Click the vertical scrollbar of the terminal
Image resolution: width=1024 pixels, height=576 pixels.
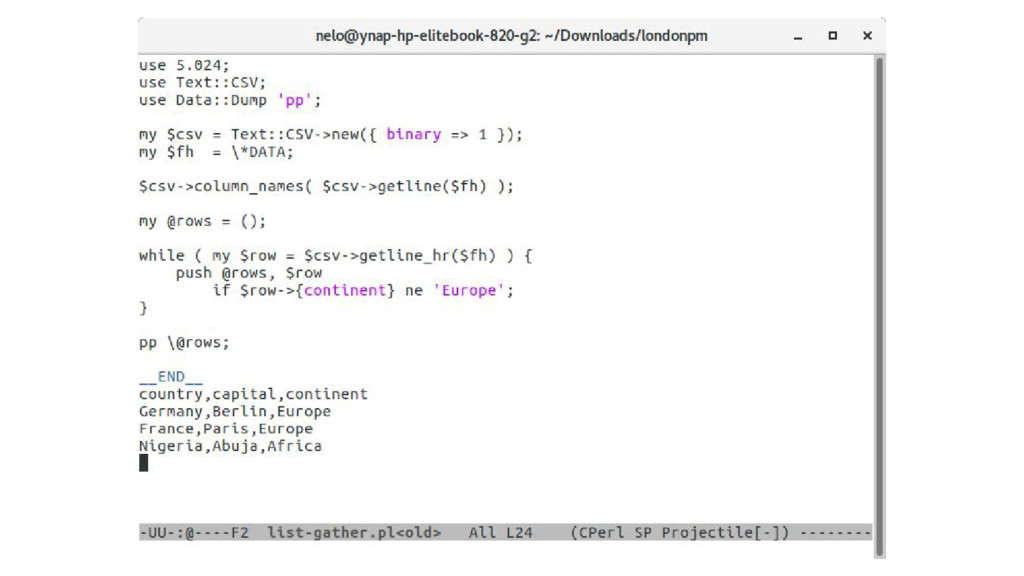click(880, 306)
